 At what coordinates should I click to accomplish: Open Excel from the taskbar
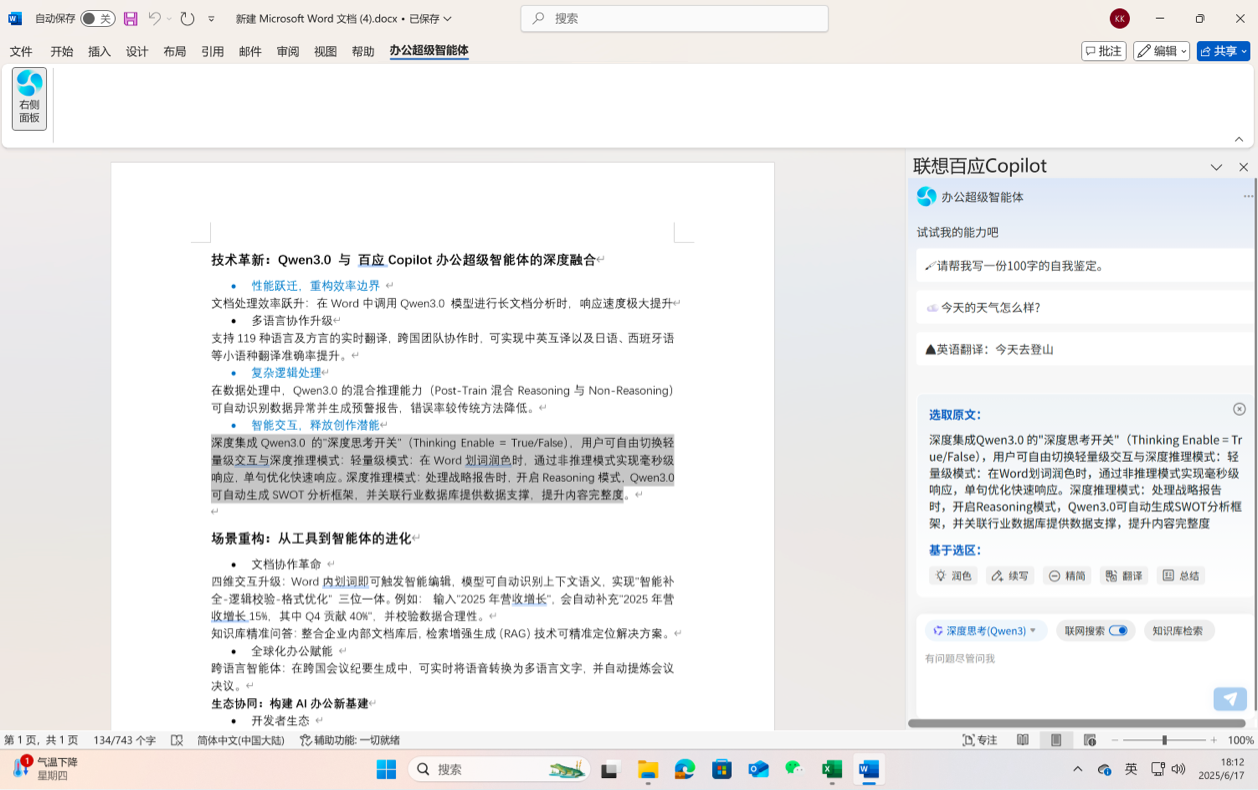(832, 769)
